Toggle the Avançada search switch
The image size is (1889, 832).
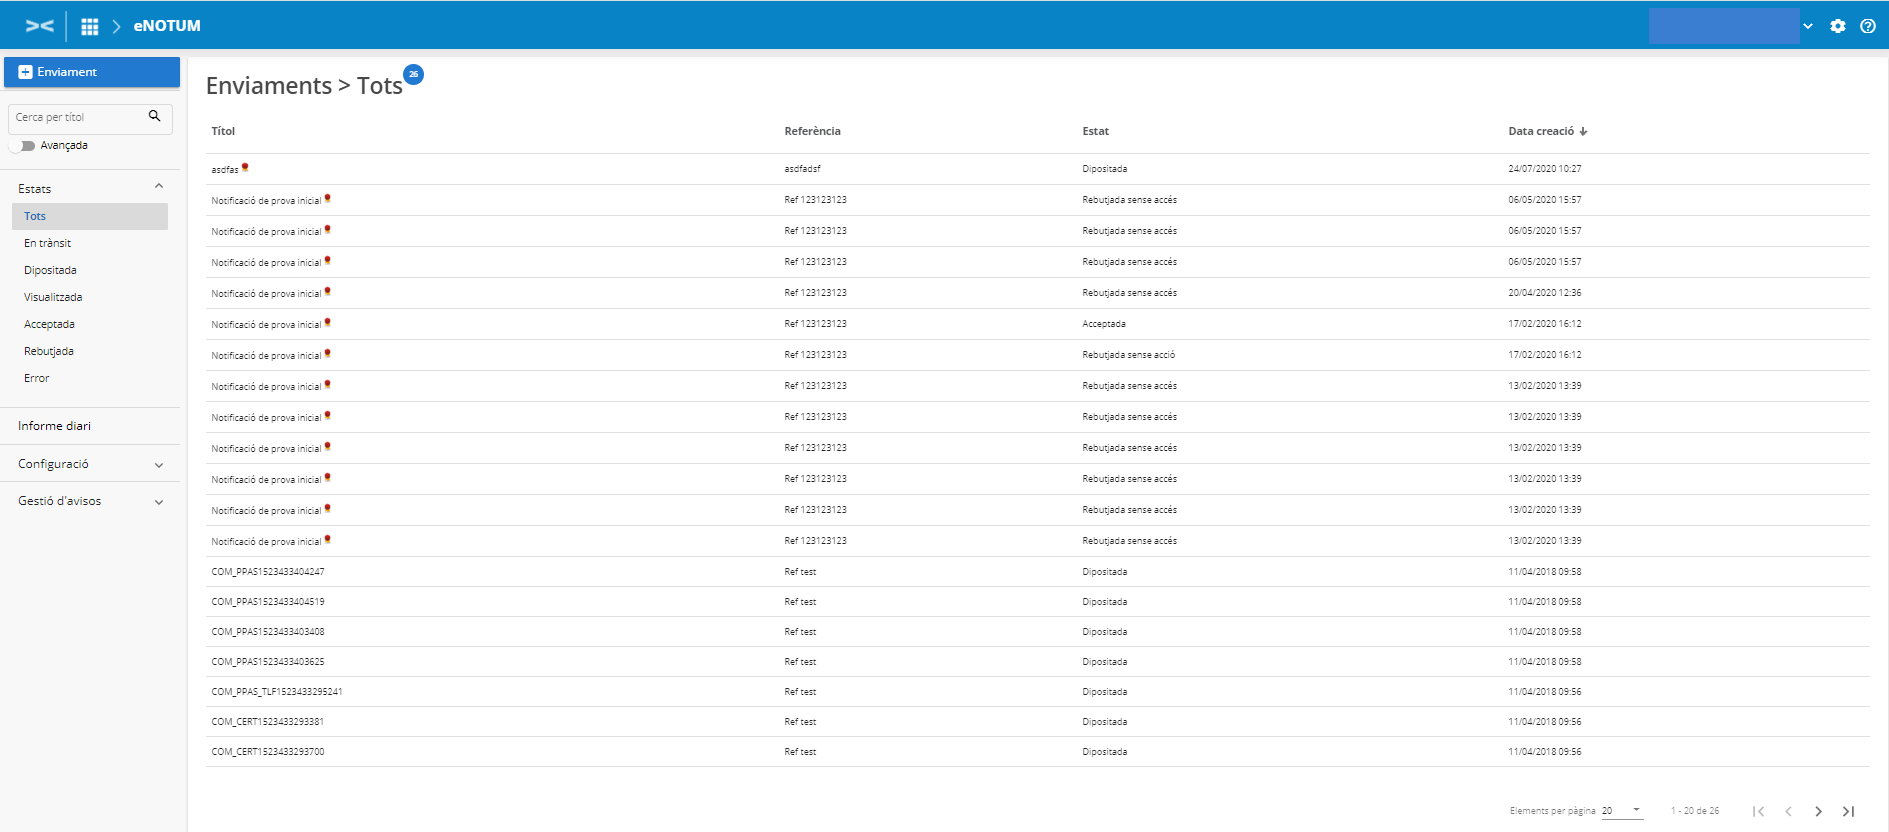tap(22, 146)
